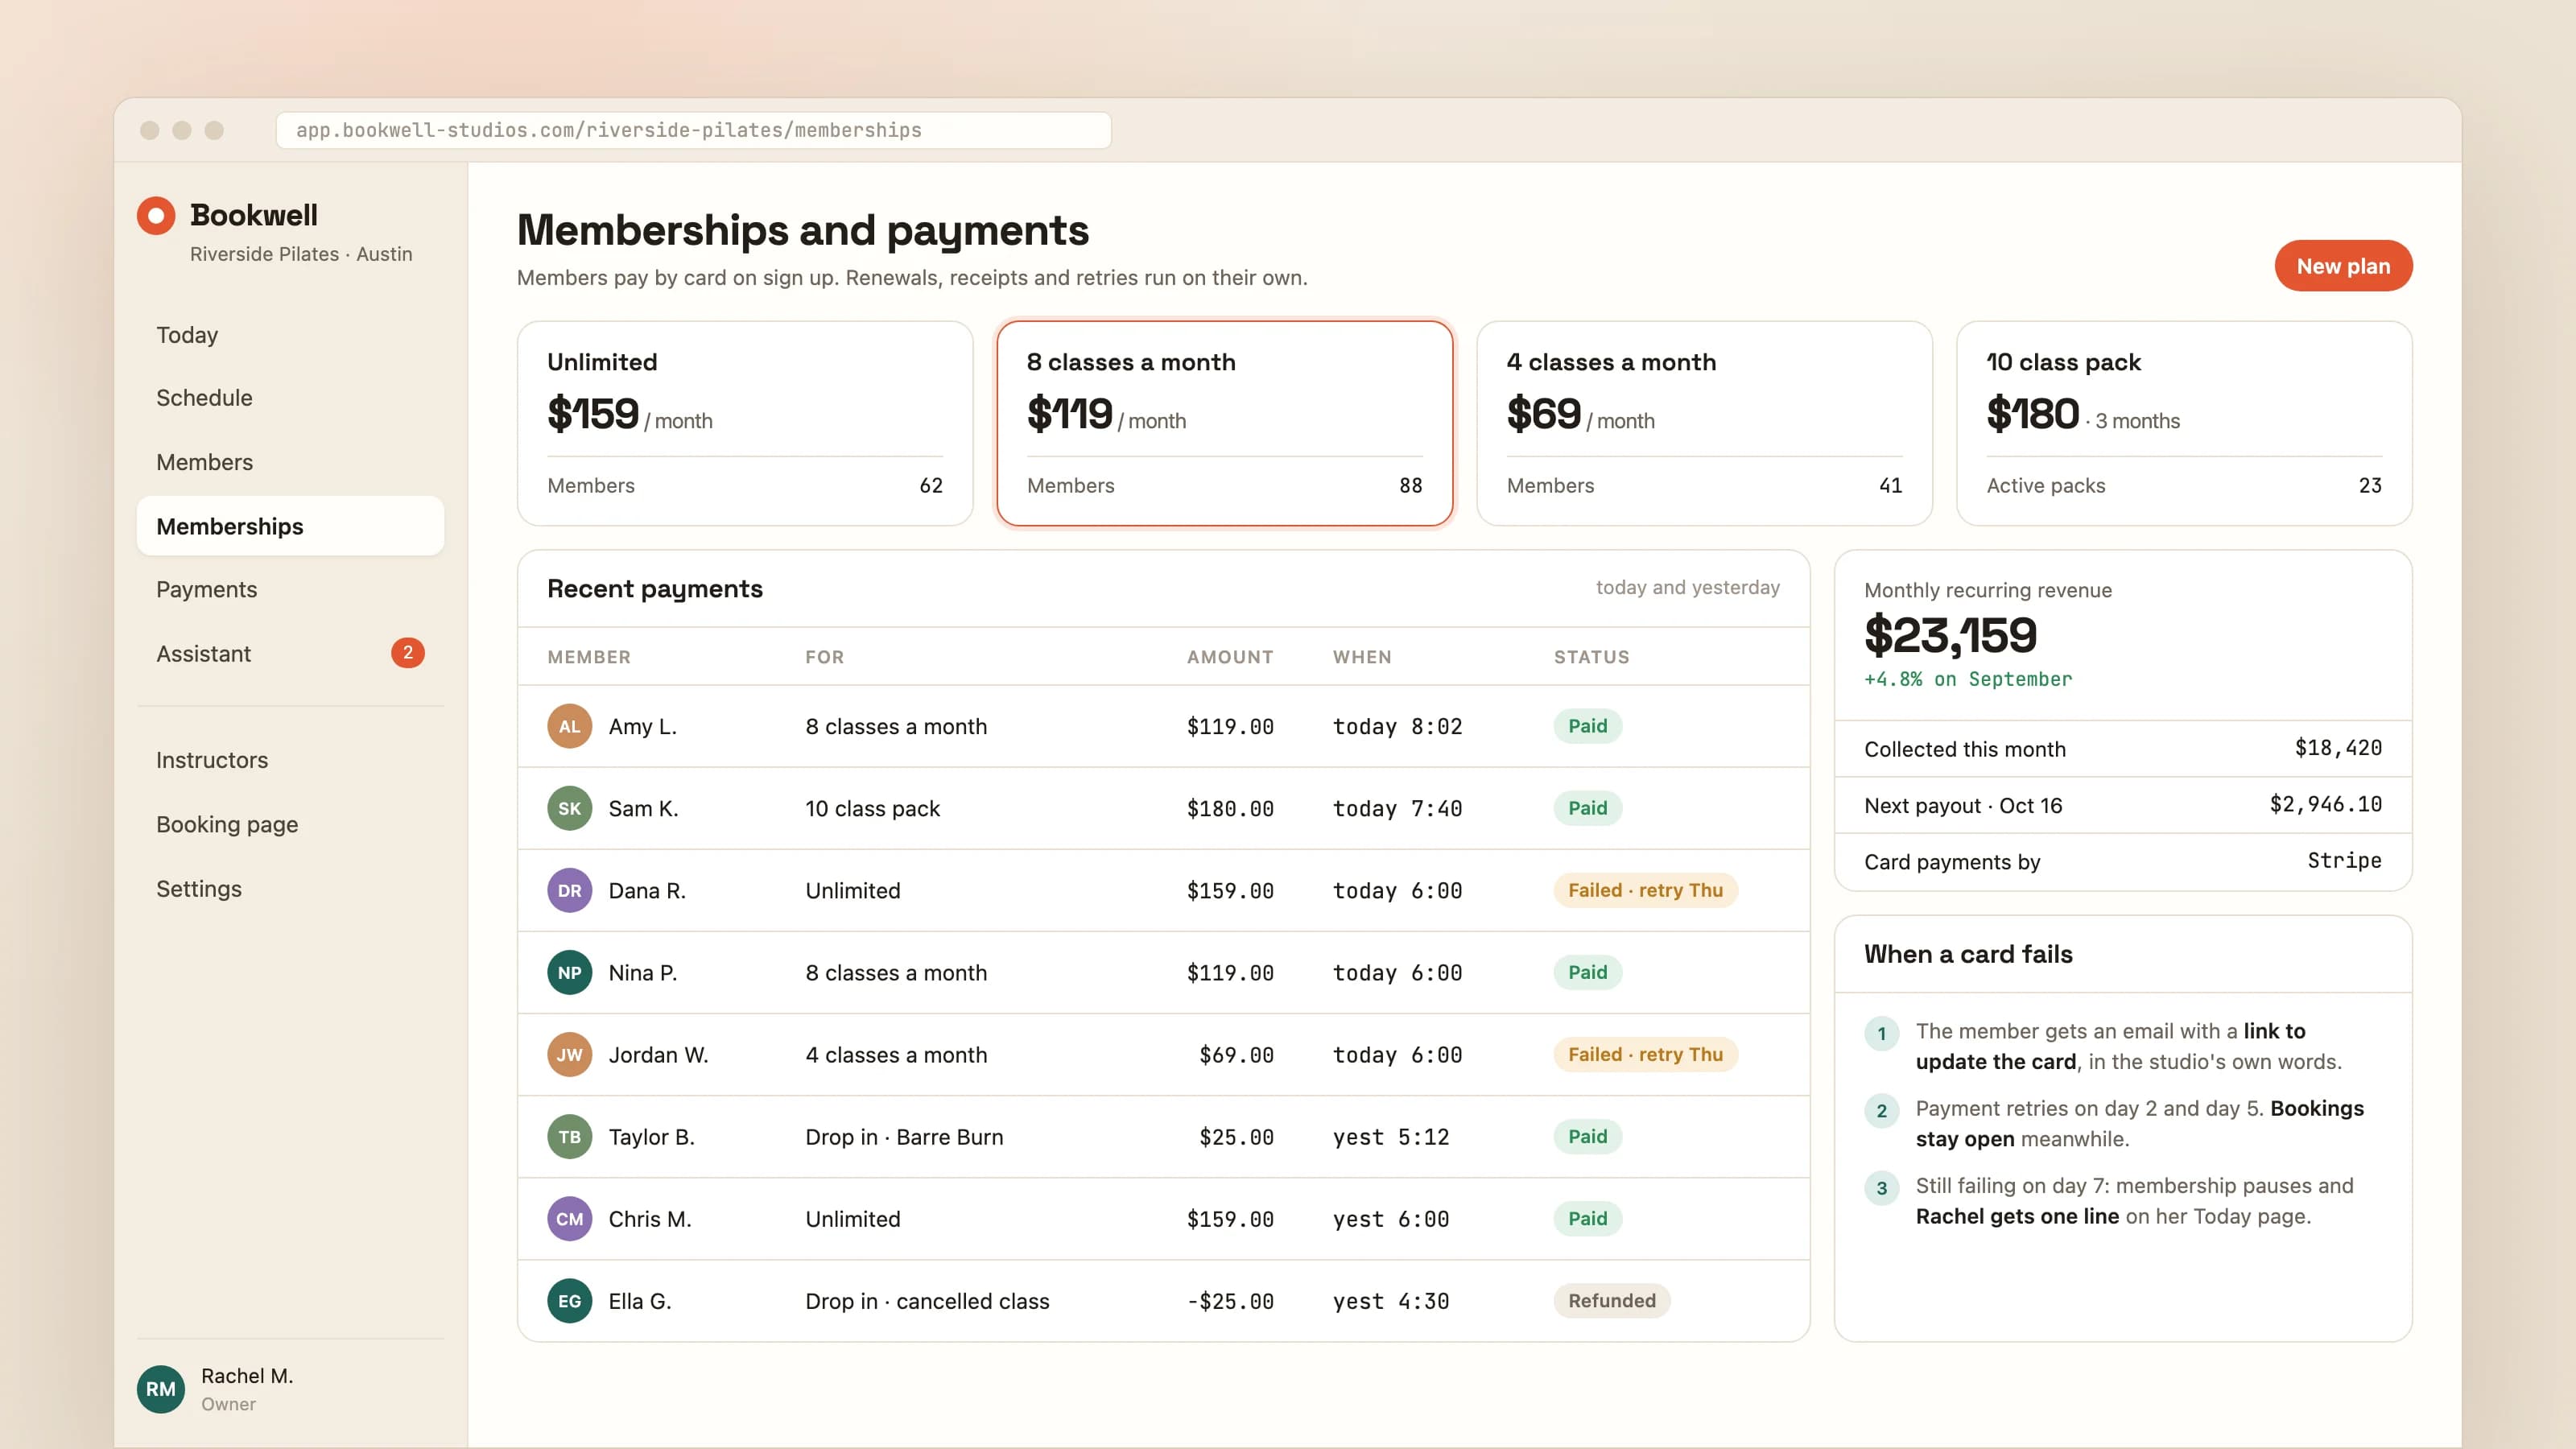Click Ella G.'s EG avatar
Image resolution: width=2576 pixels, height=1449 pixels.
click(569, 1301)
